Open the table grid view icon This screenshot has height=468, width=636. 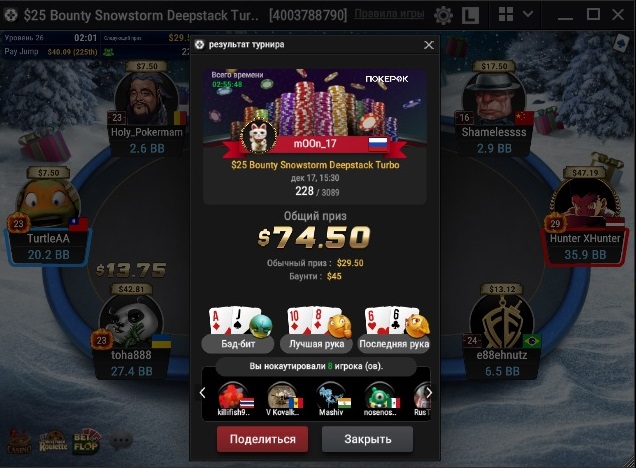coord(506,14)
